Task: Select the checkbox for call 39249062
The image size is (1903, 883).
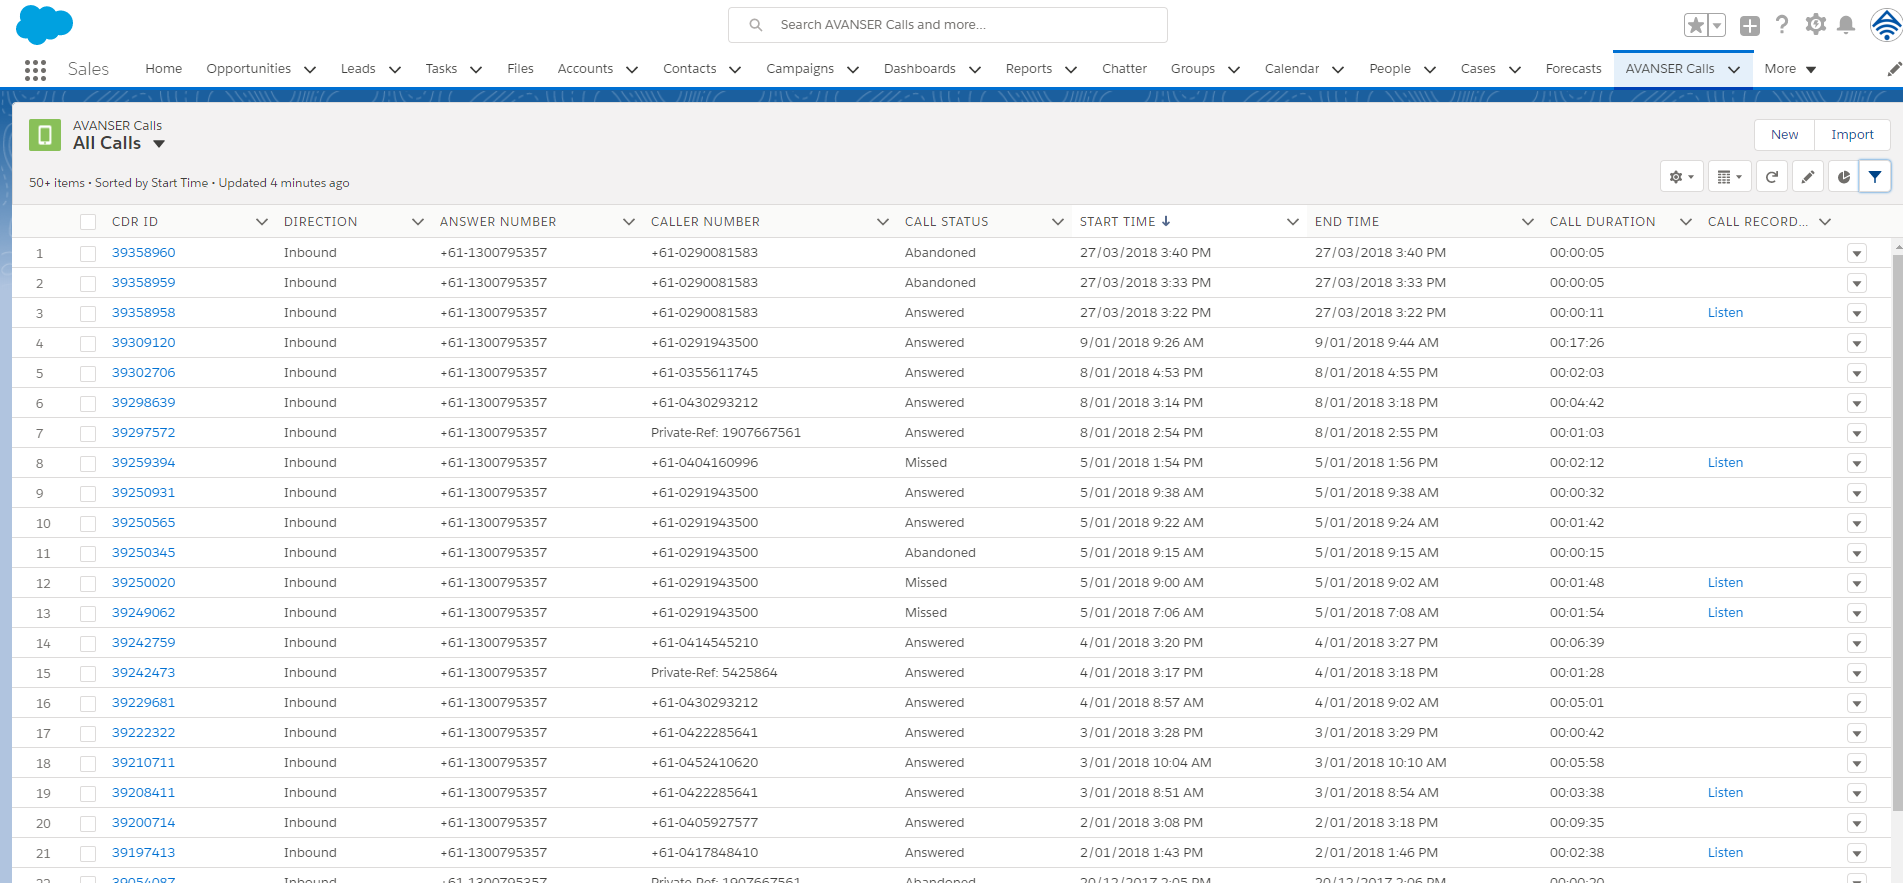Action: coord(88,614)
